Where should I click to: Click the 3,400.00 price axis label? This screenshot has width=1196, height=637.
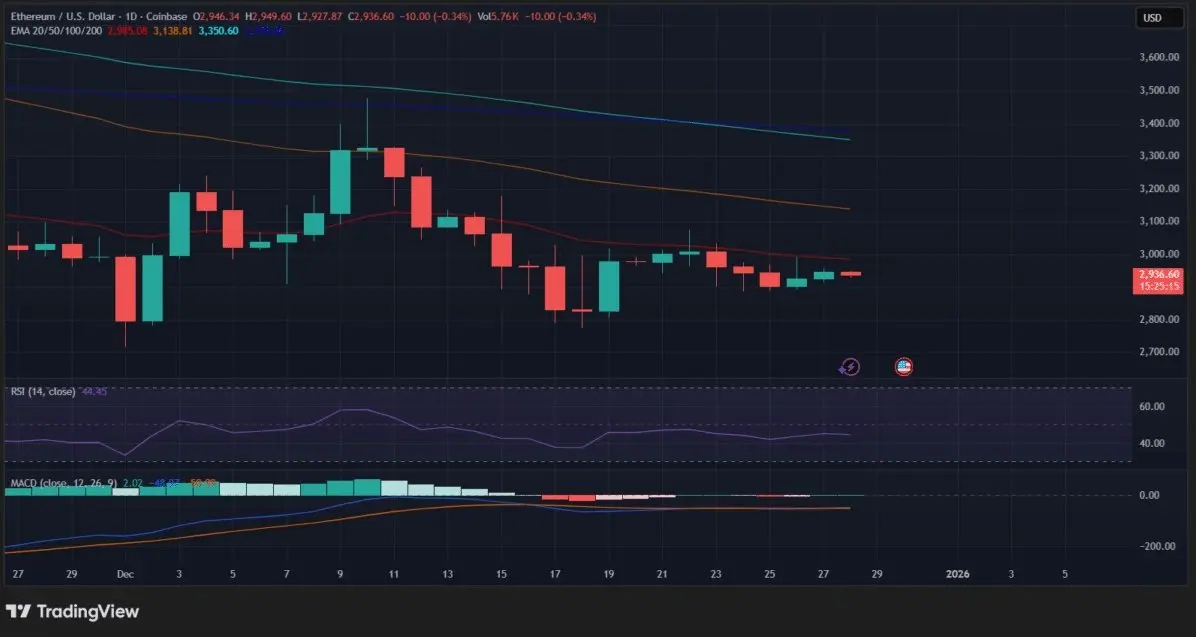coord(1159,123)
